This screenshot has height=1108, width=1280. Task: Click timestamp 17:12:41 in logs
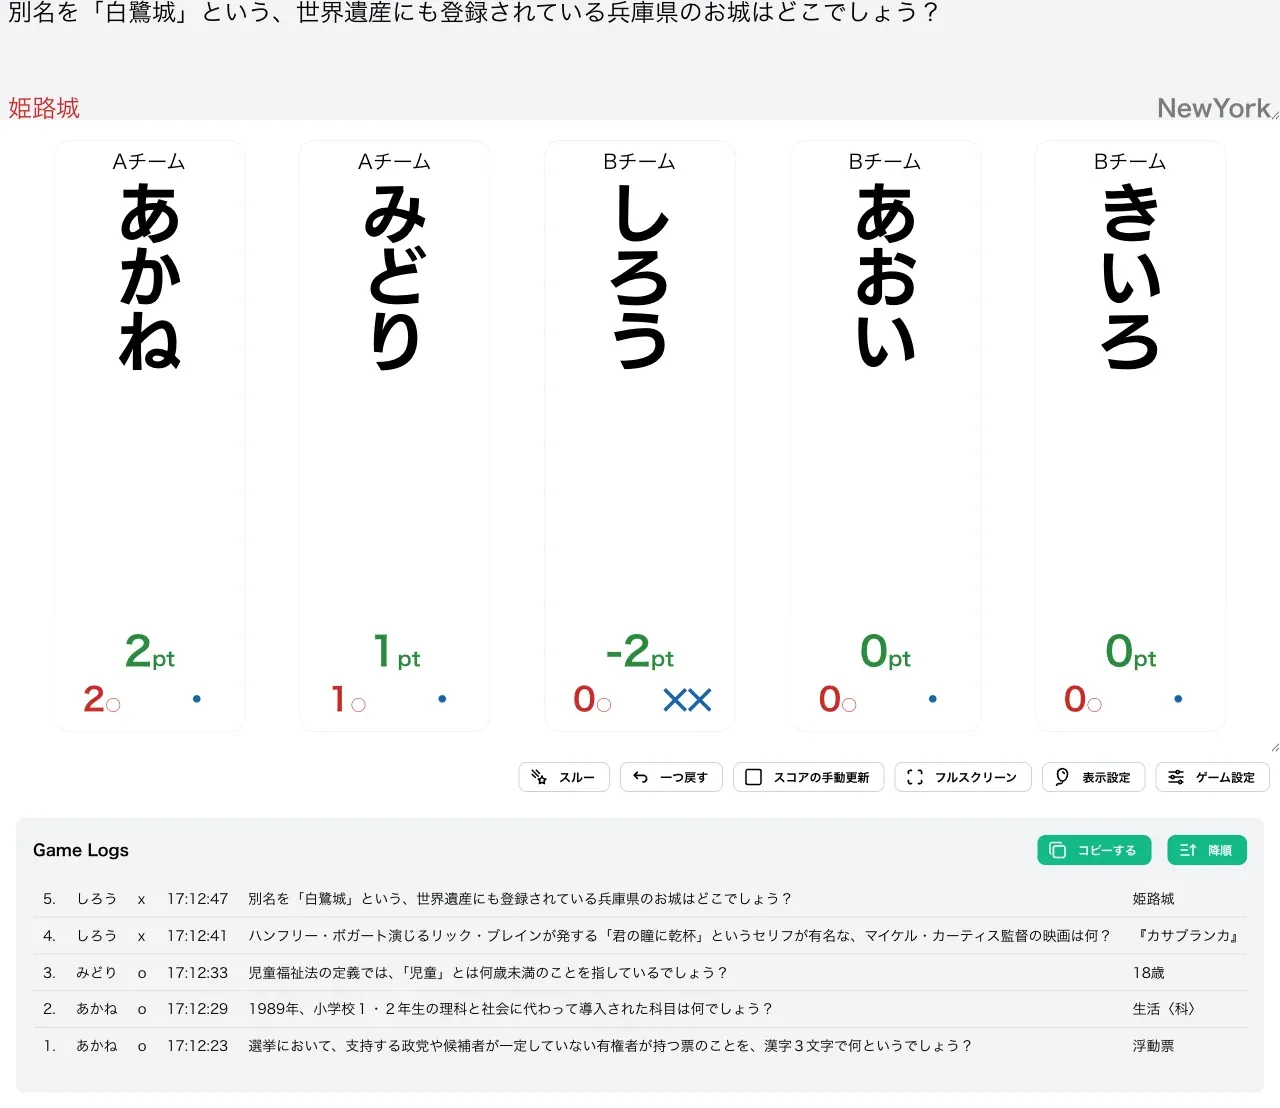click(x=197, y=936)
